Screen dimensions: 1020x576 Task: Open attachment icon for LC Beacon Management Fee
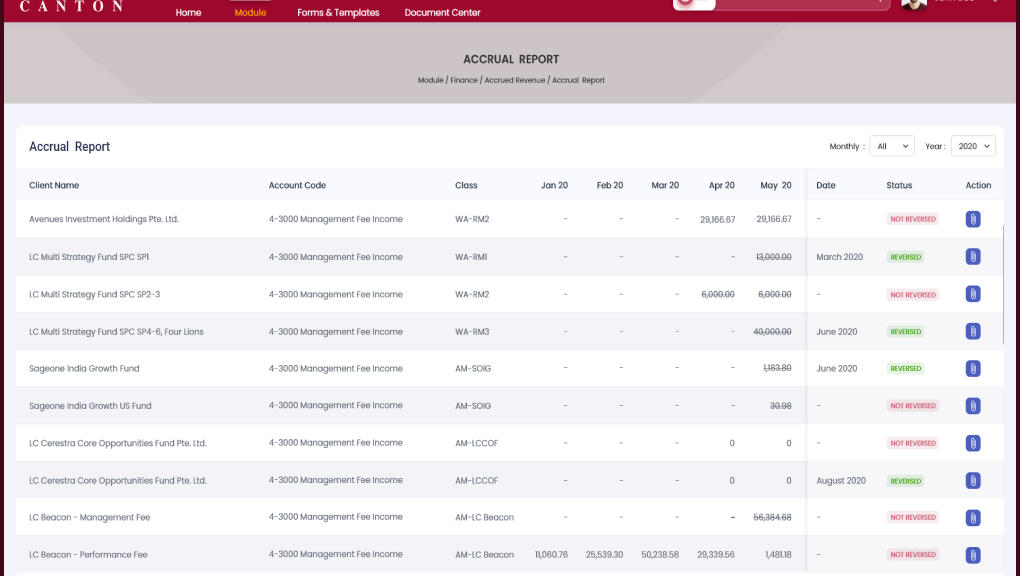pyautogui.click(x=973, y=518)
